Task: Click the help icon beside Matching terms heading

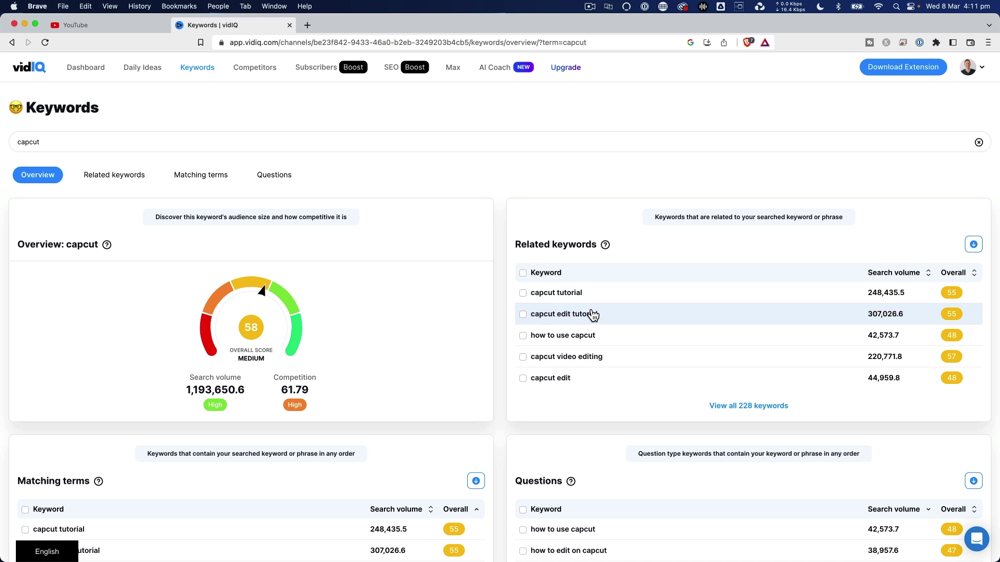Action: coord(98,481)
